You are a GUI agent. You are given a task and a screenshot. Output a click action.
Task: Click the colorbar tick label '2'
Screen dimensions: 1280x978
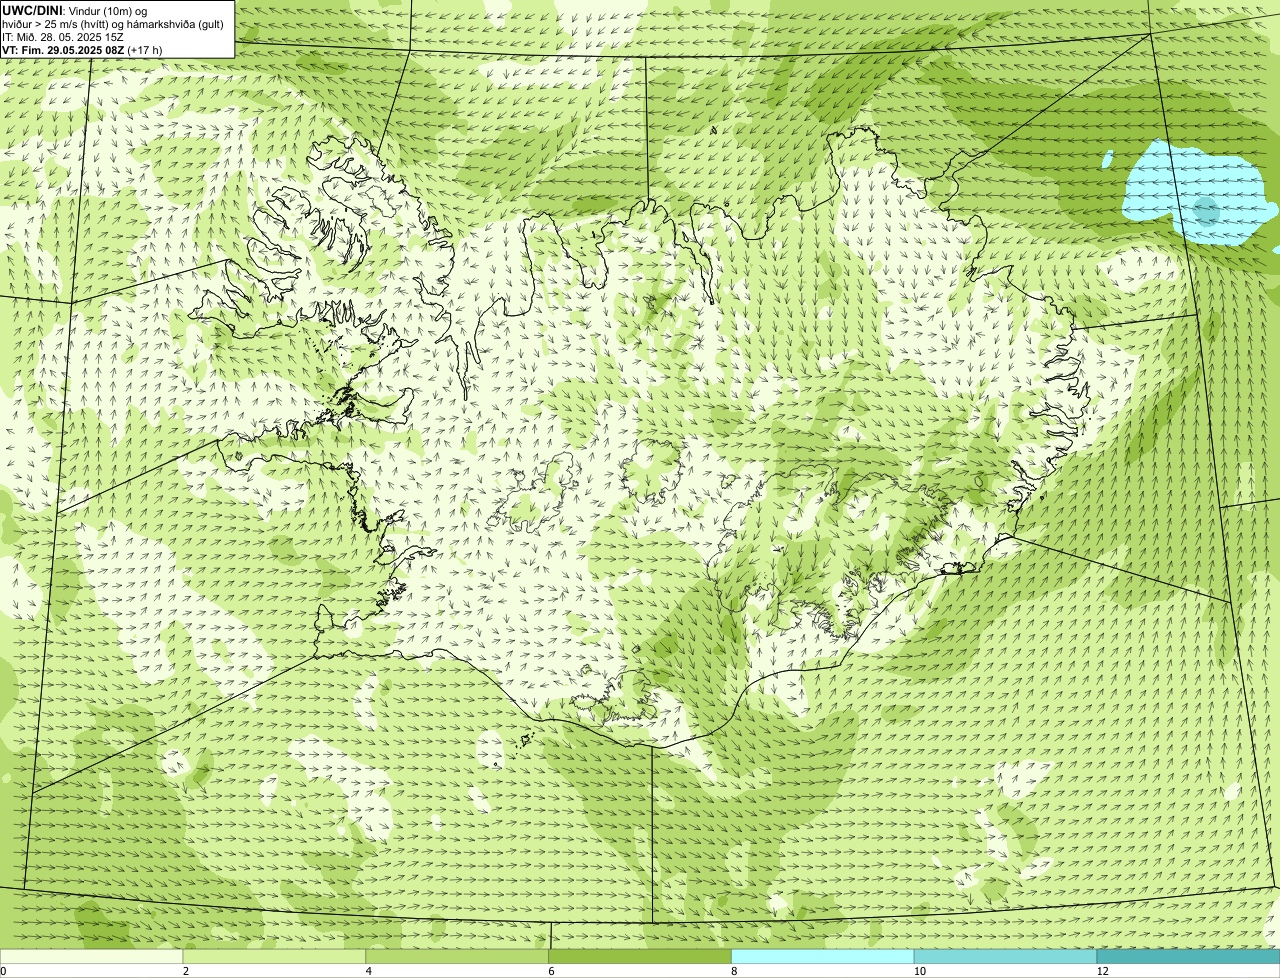pyautogui.click(x=186, y=971)
